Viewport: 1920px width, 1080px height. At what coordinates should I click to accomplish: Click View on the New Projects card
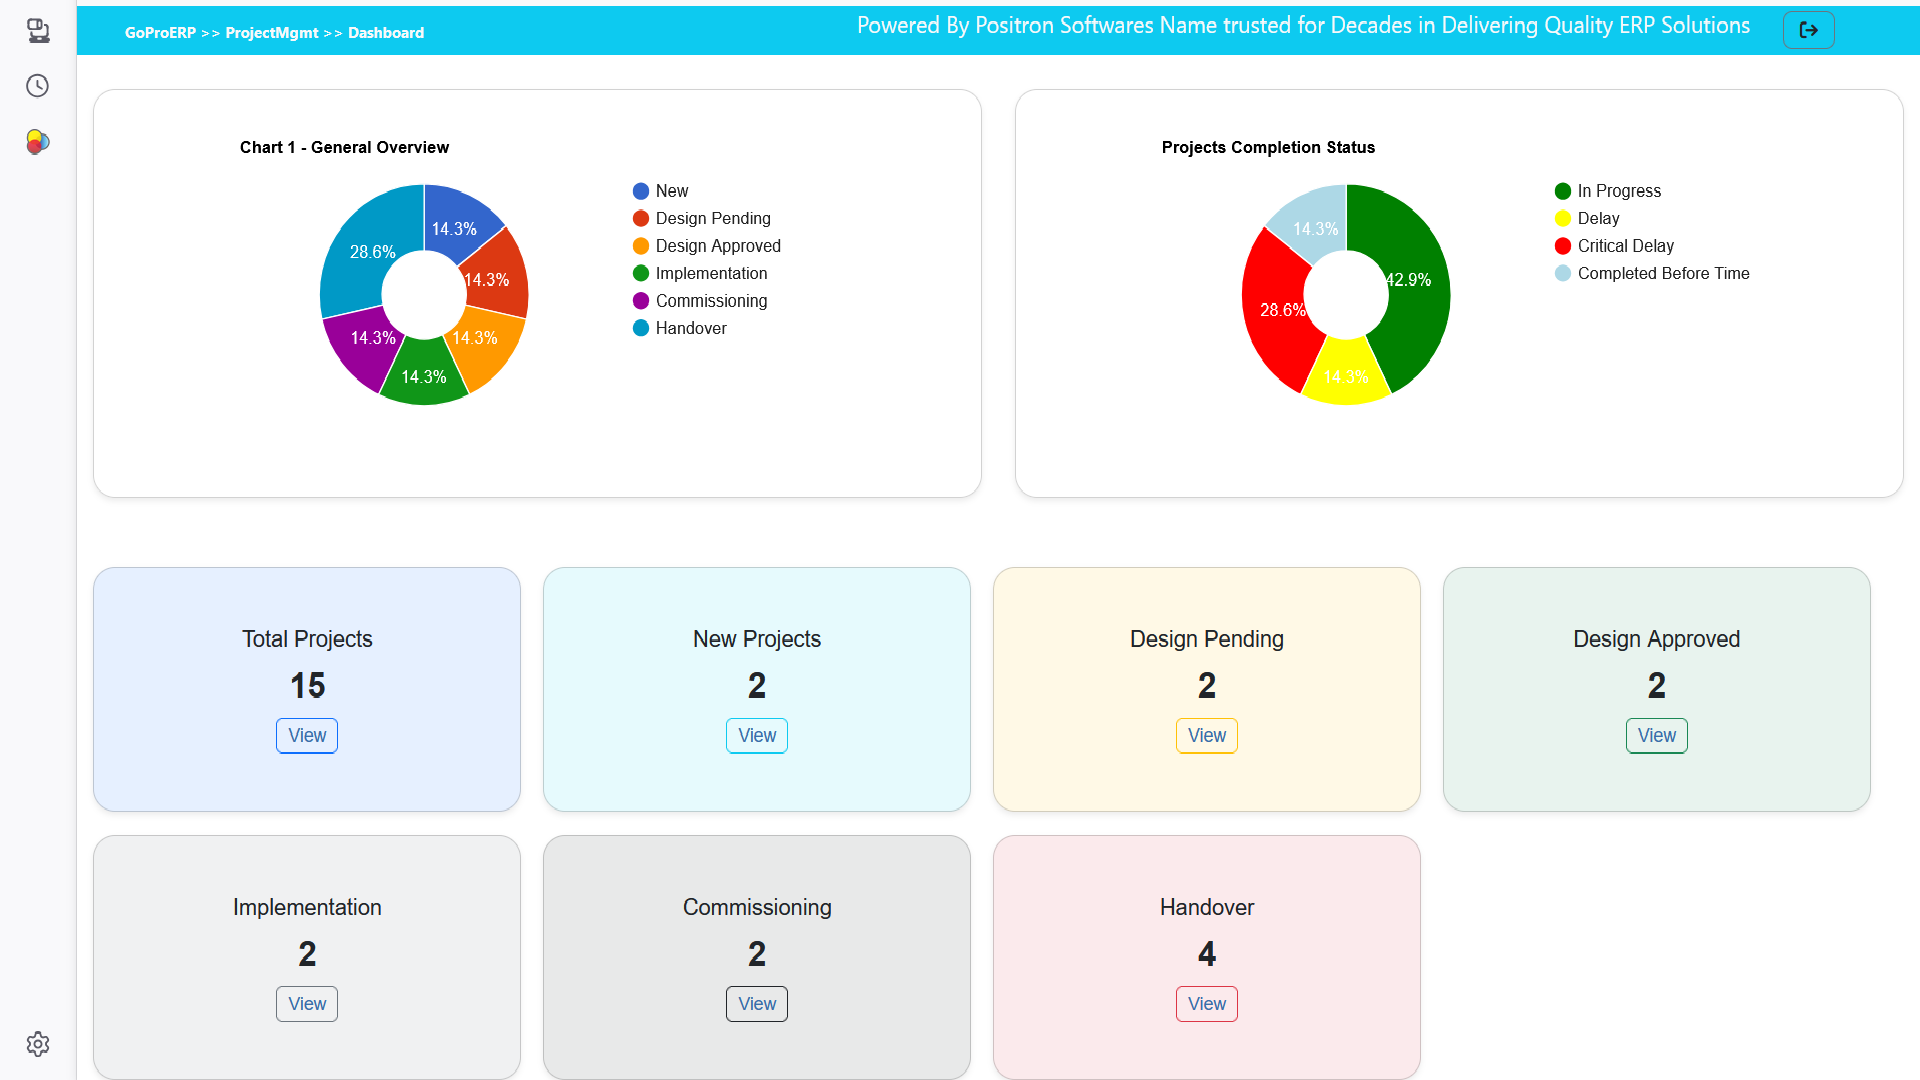pos(756,735)
